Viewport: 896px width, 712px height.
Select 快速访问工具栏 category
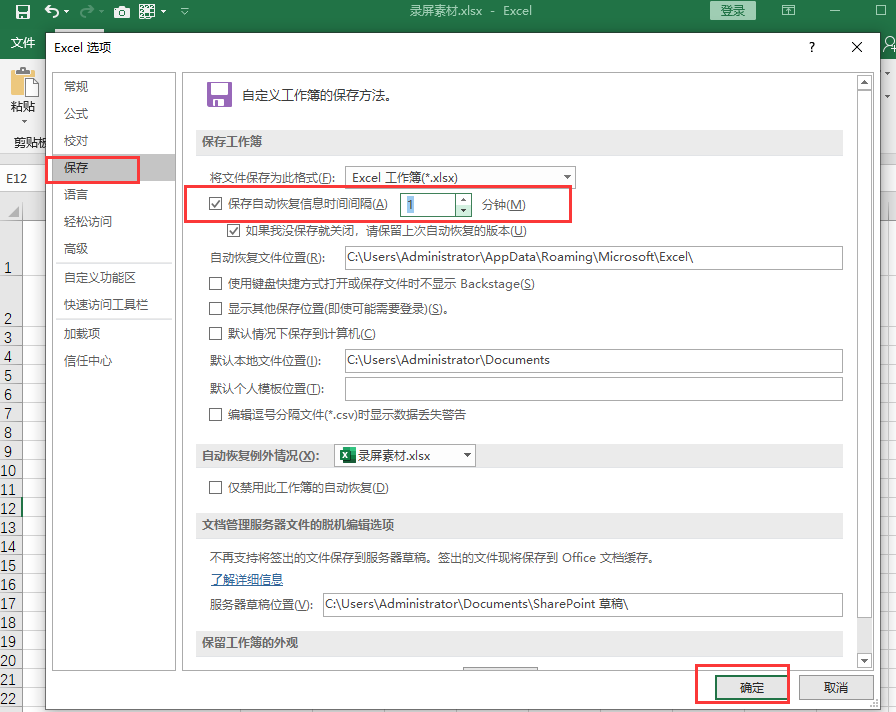click(x=114, y=305)
